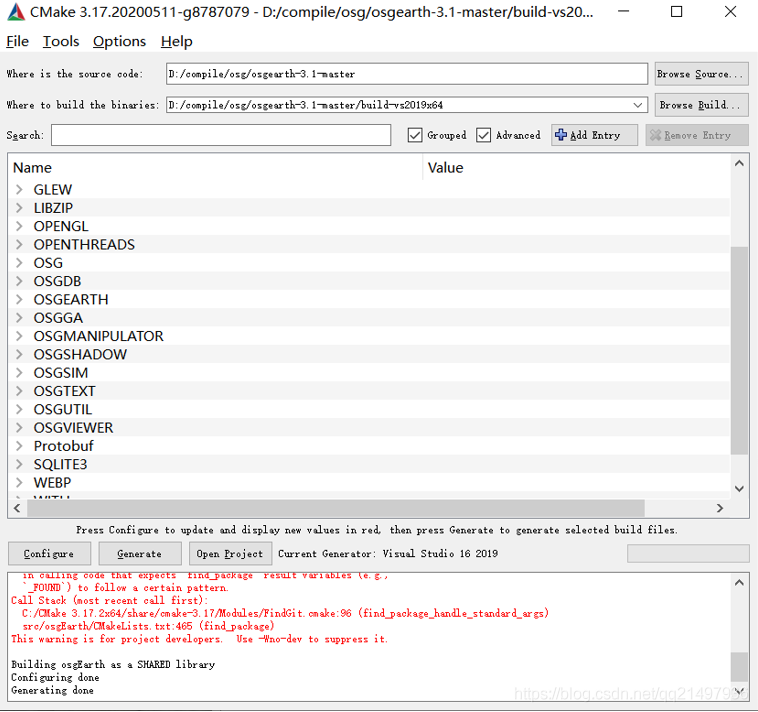Expand the OSGMANIPULATOR group
This screenshot has width=758, height=712.
click(19, 336)
